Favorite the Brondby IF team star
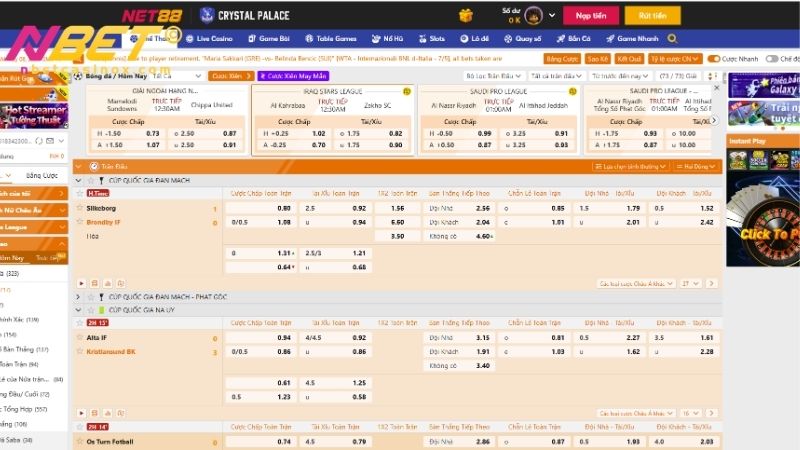 [x=80, y=222]
